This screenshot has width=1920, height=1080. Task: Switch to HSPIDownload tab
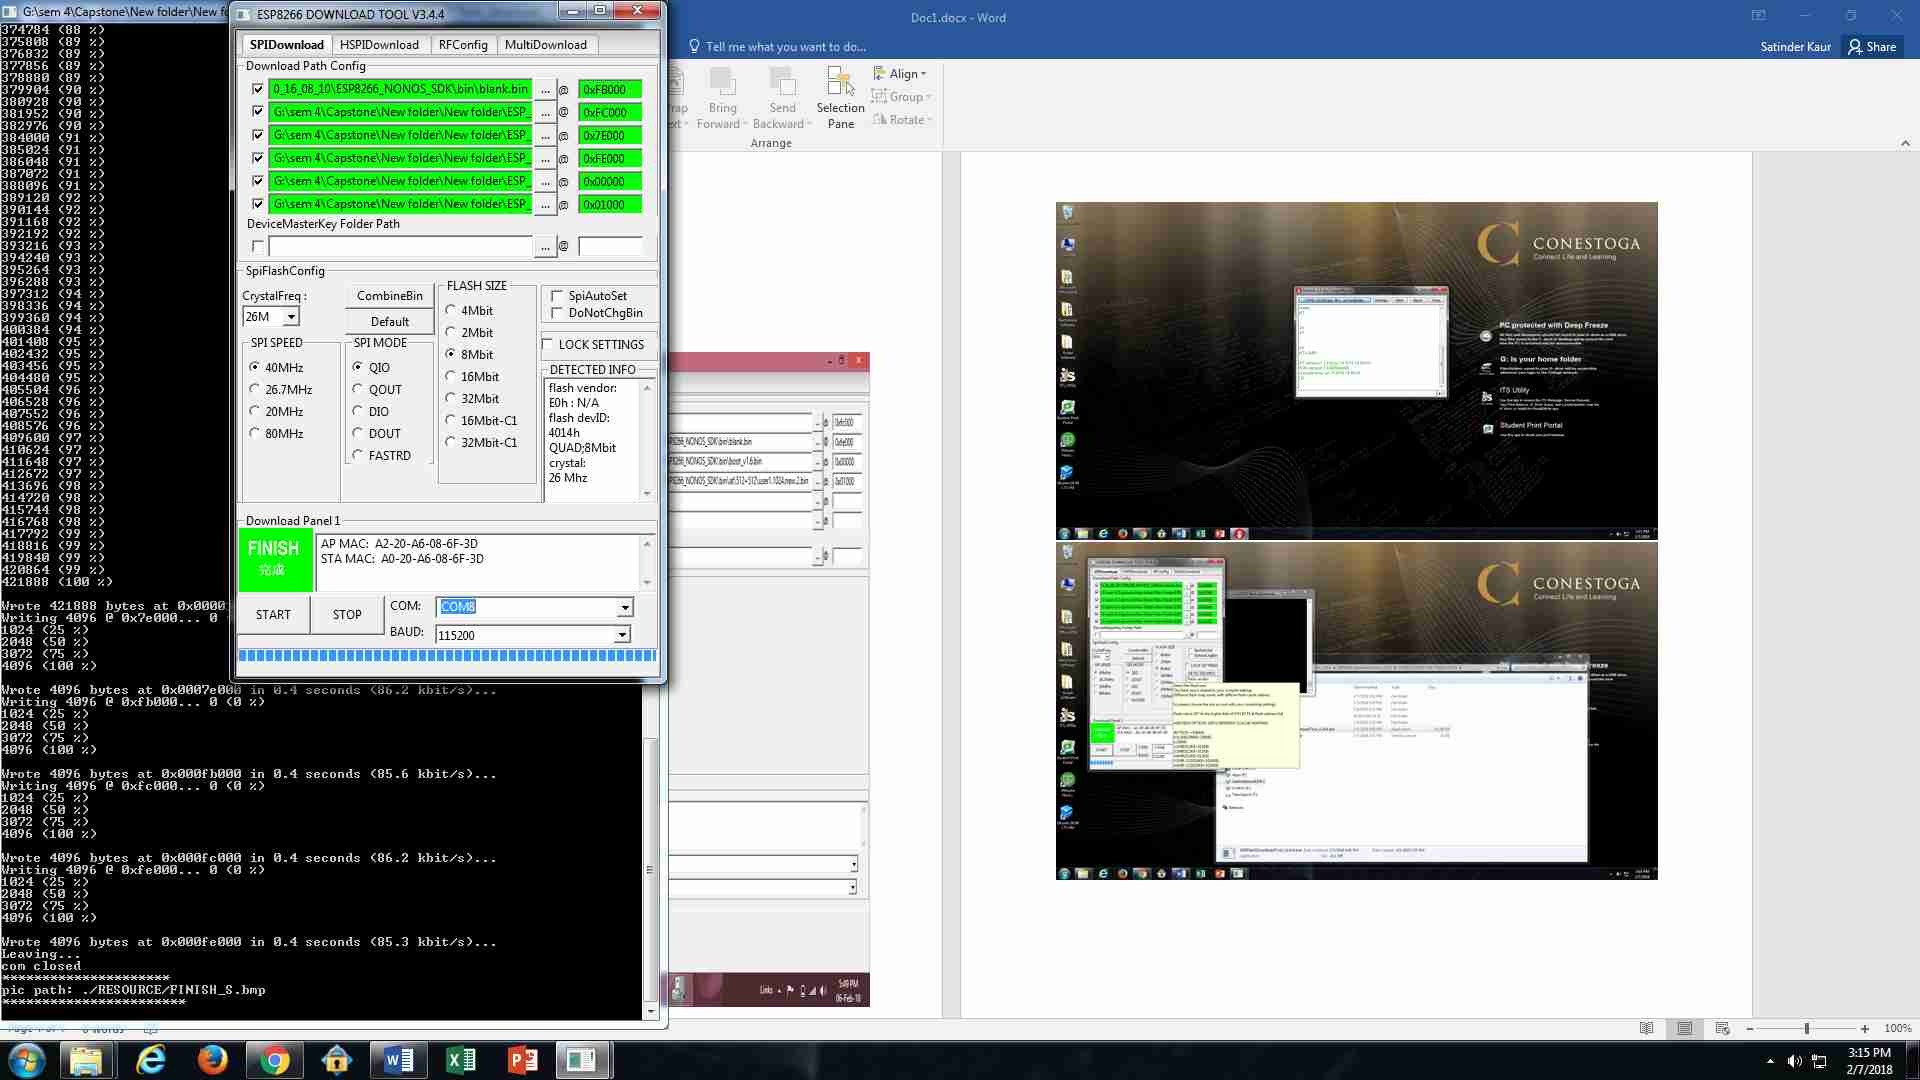[x=377, y=44]
